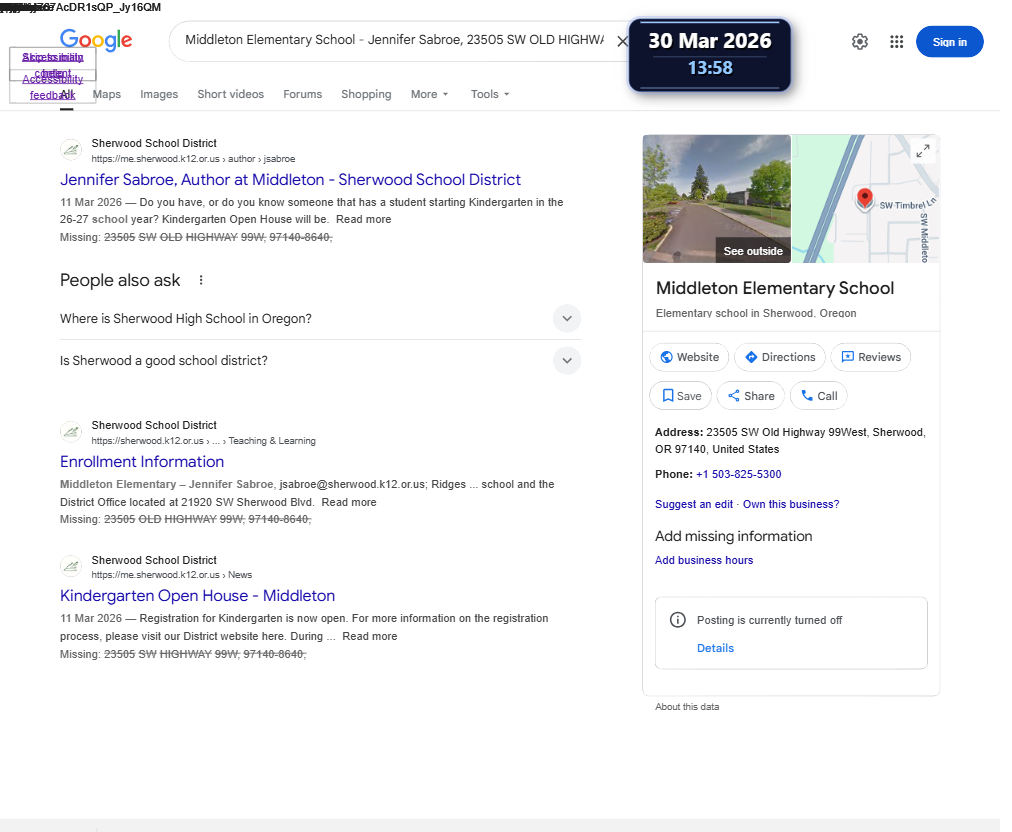This screenshot has height=832, width=1012.
Task: Click About this data link
Action: (x=687, y=707)
